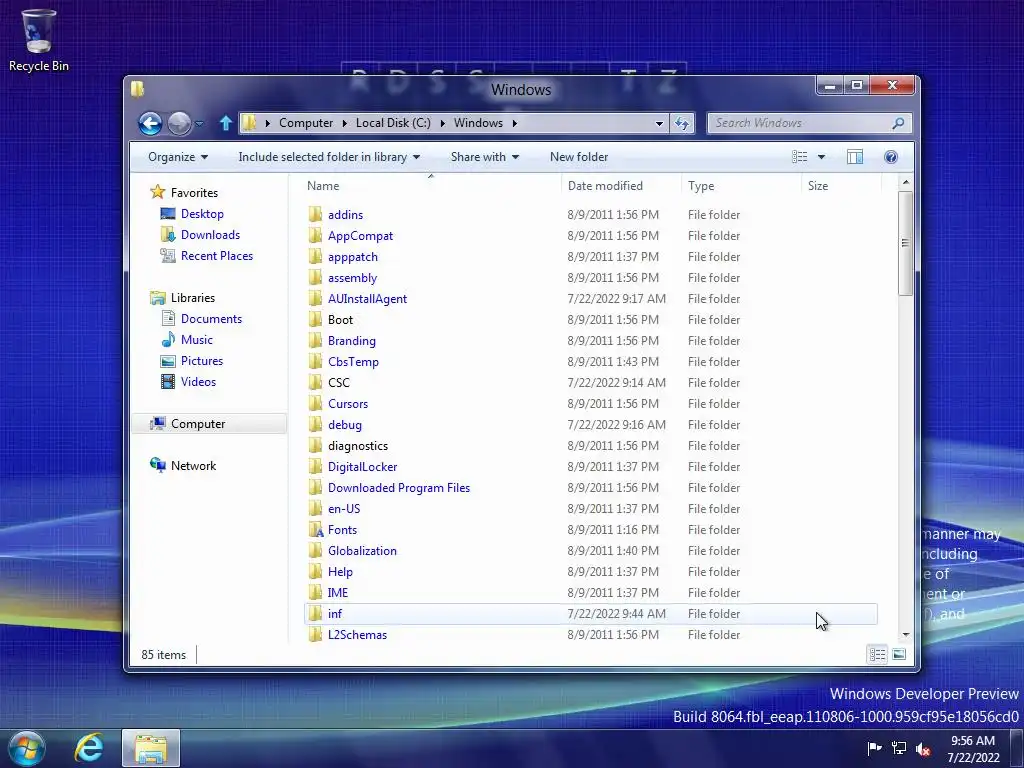The height and width of the screenshot is (768, 1024).
Task: Open the Start button orb
Action: point(27,749)
